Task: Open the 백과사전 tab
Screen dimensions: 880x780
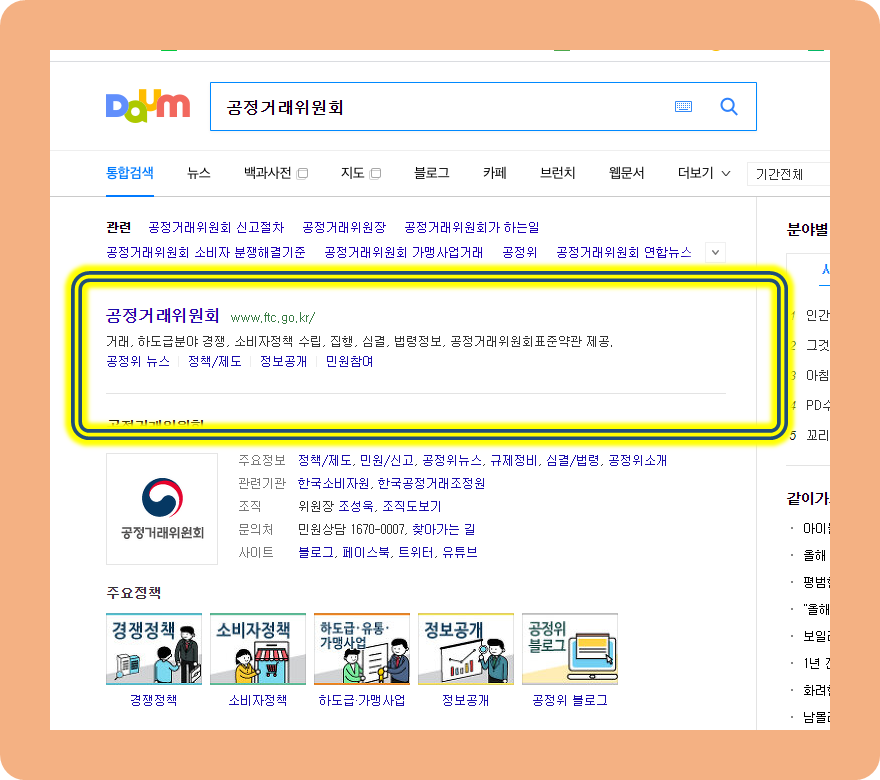Action: (268, 173)
